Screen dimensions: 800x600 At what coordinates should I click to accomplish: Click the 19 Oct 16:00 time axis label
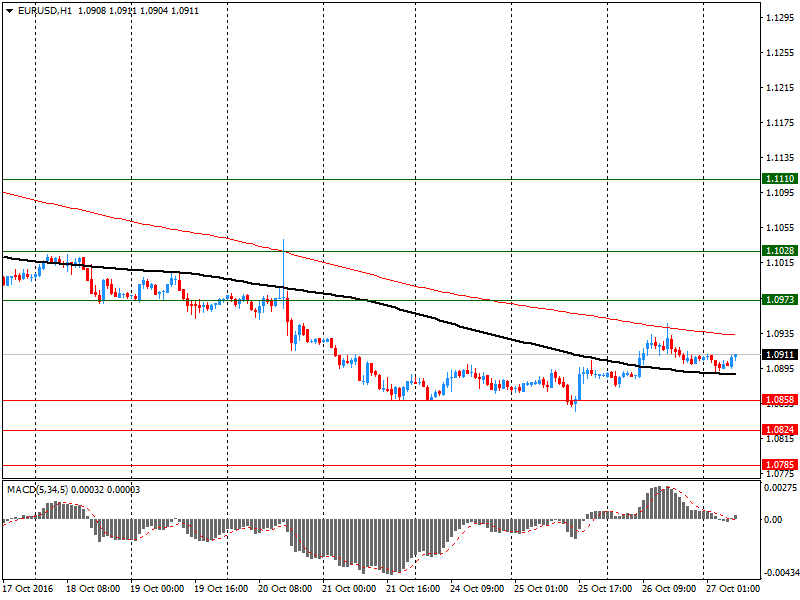click(x=221, y=589)
